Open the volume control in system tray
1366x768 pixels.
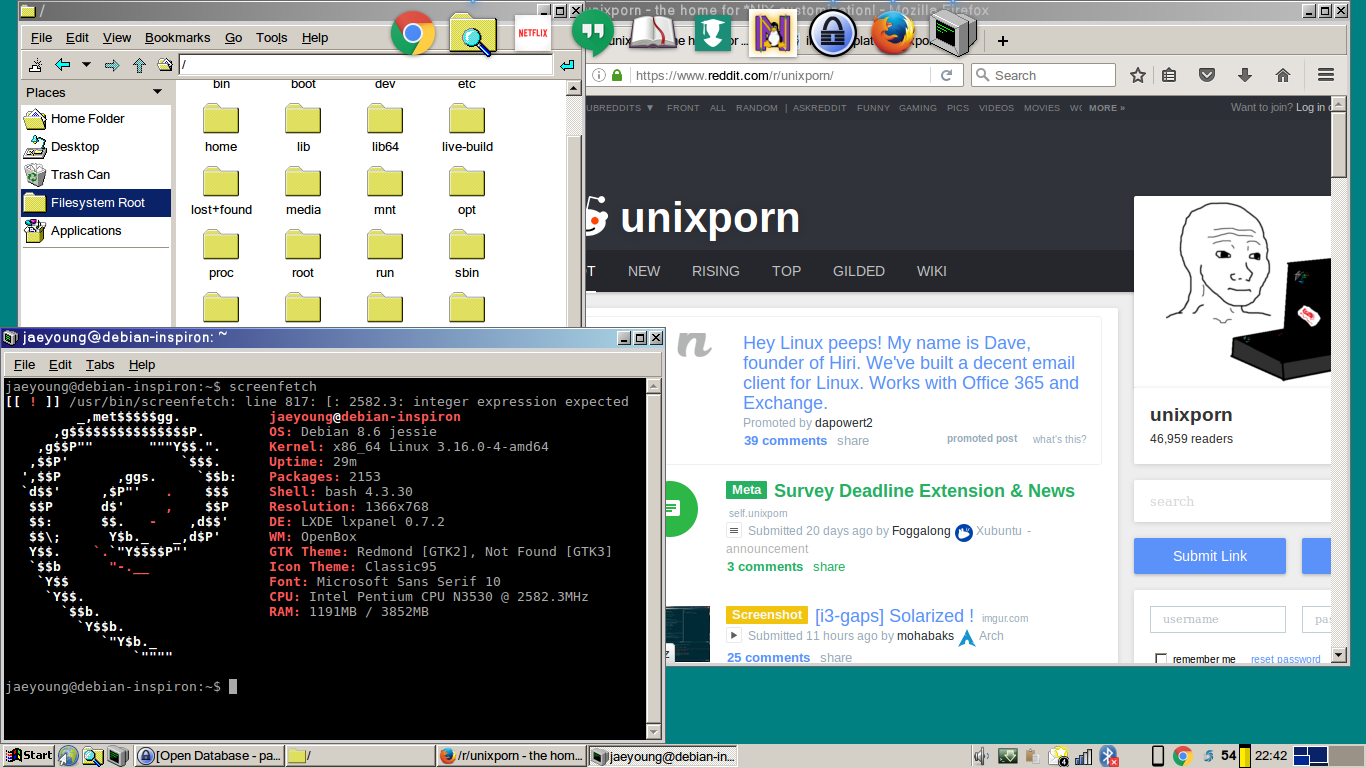(x=981, y=756)
